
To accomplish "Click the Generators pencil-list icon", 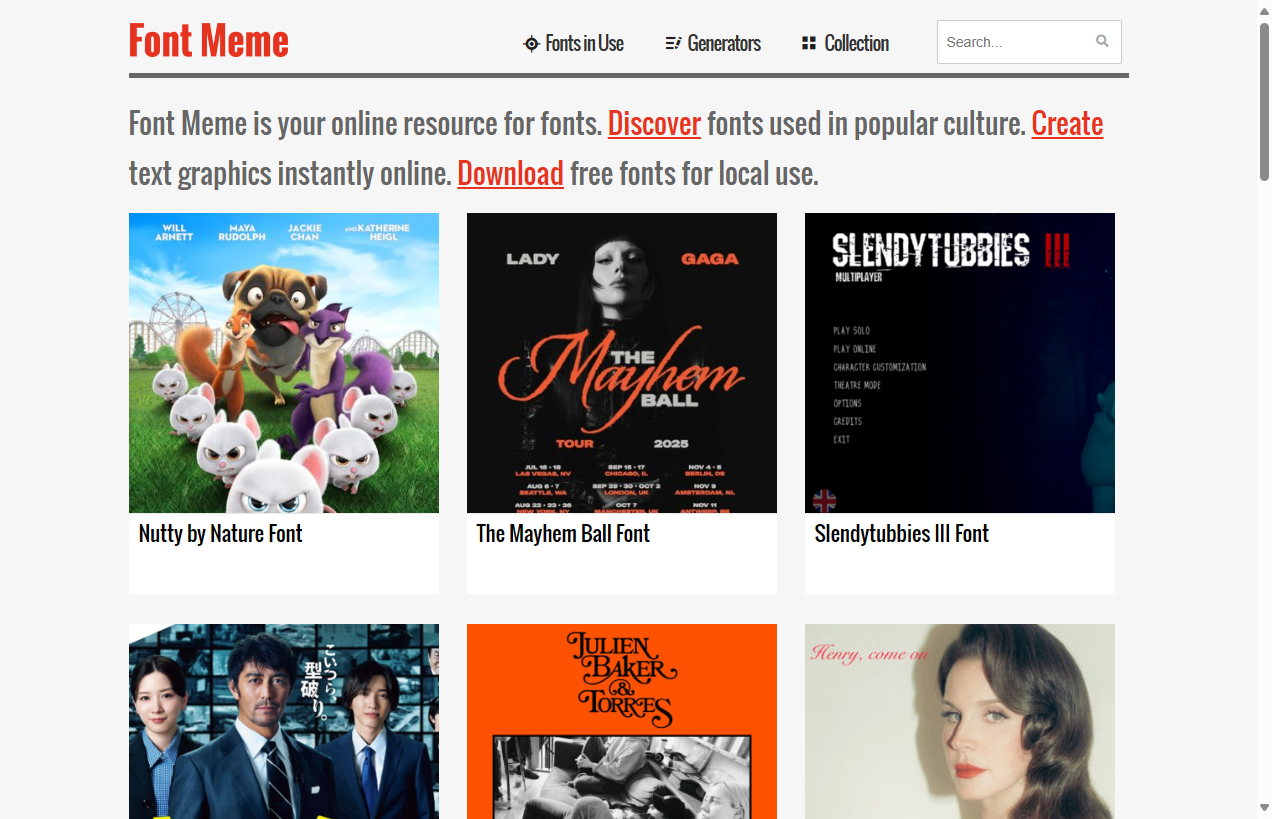I will tap(673, 44).
